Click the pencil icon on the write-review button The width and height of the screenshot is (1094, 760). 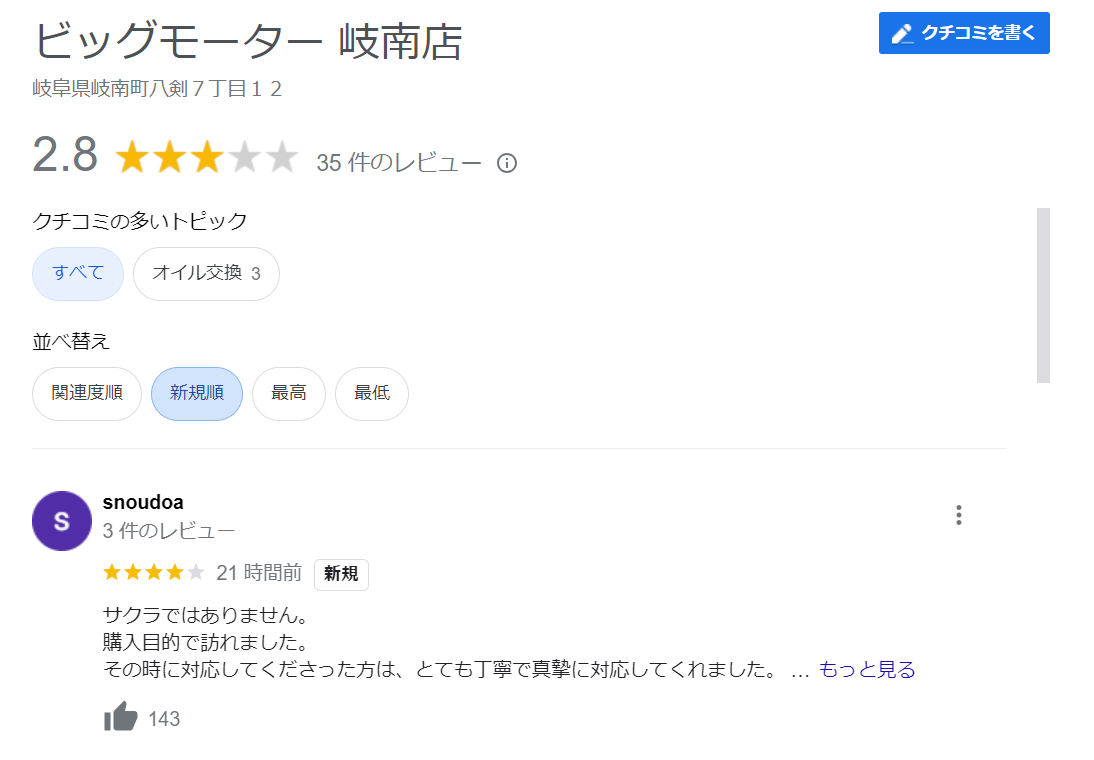(x=902, y=33)
